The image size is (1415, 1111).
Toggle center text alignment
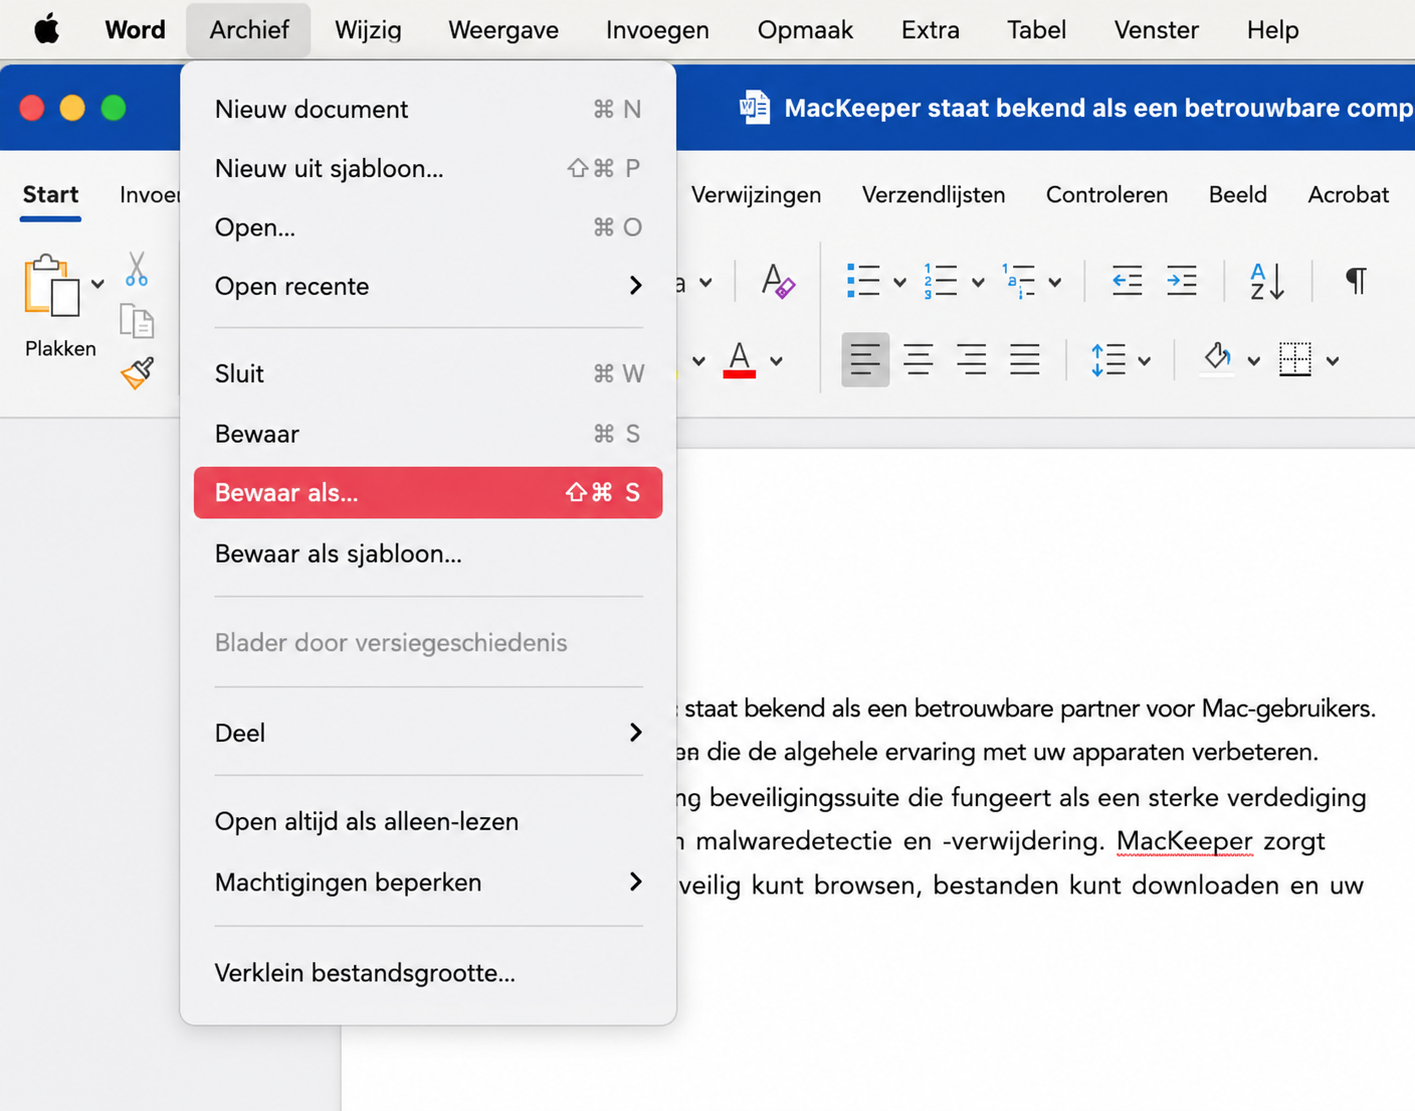[918, 359]
